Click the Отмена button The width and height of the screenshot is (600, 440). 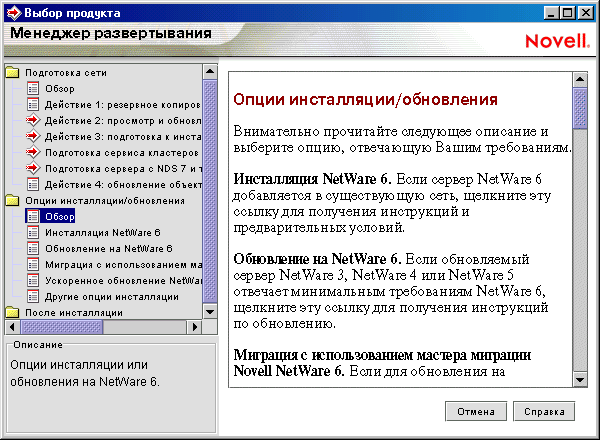(476, 411)
